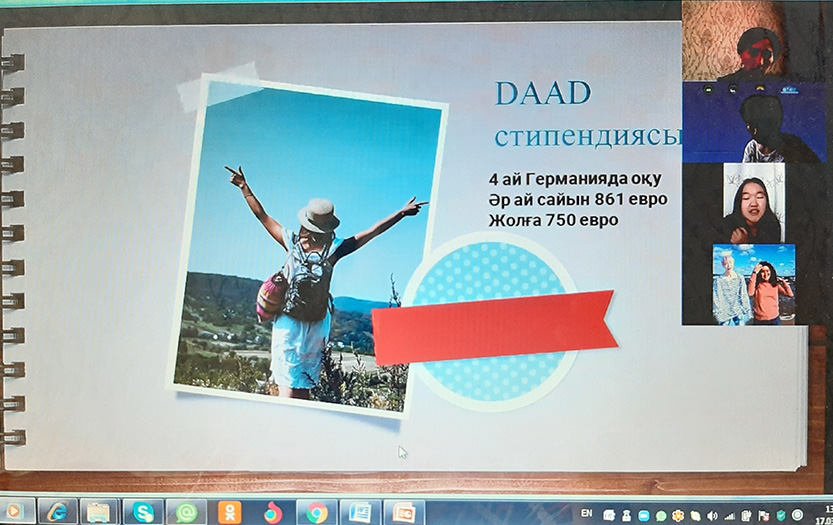Screen dimensions: 833x525
Task: Select the speaking girl's video tile
Action: pos(754,204)
